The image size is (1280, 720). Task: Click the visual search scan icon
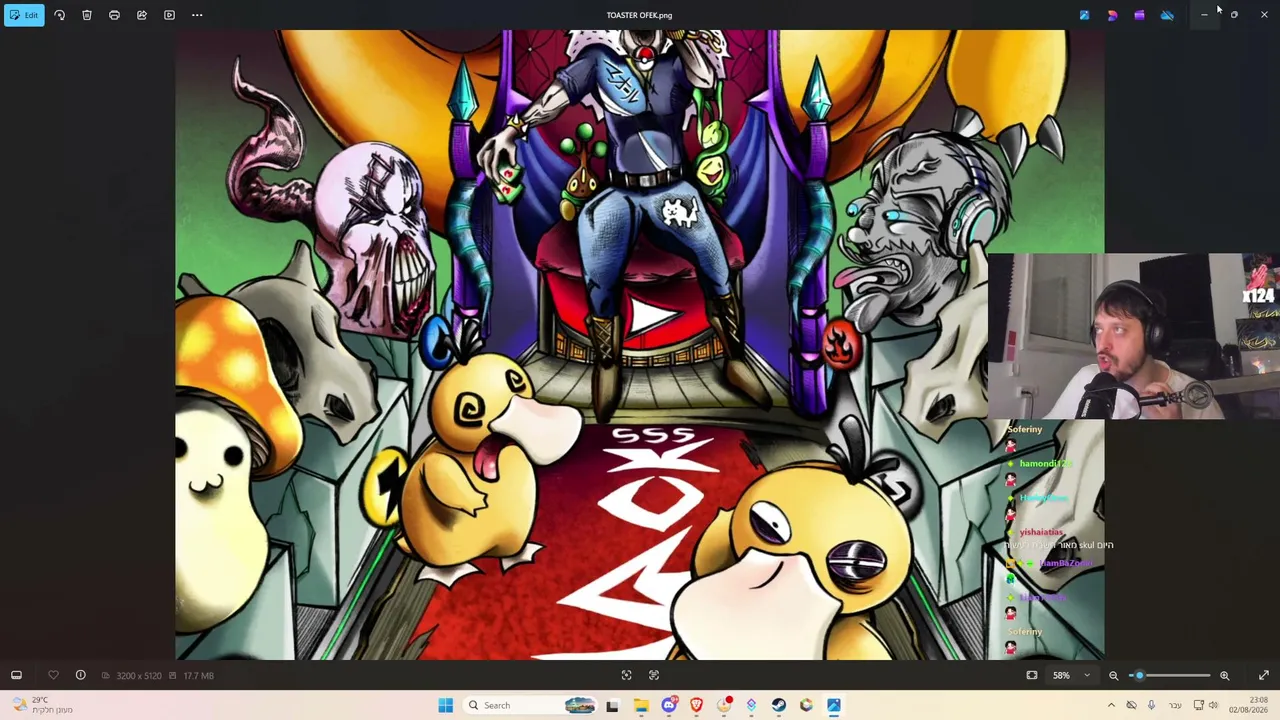point(626,675)
